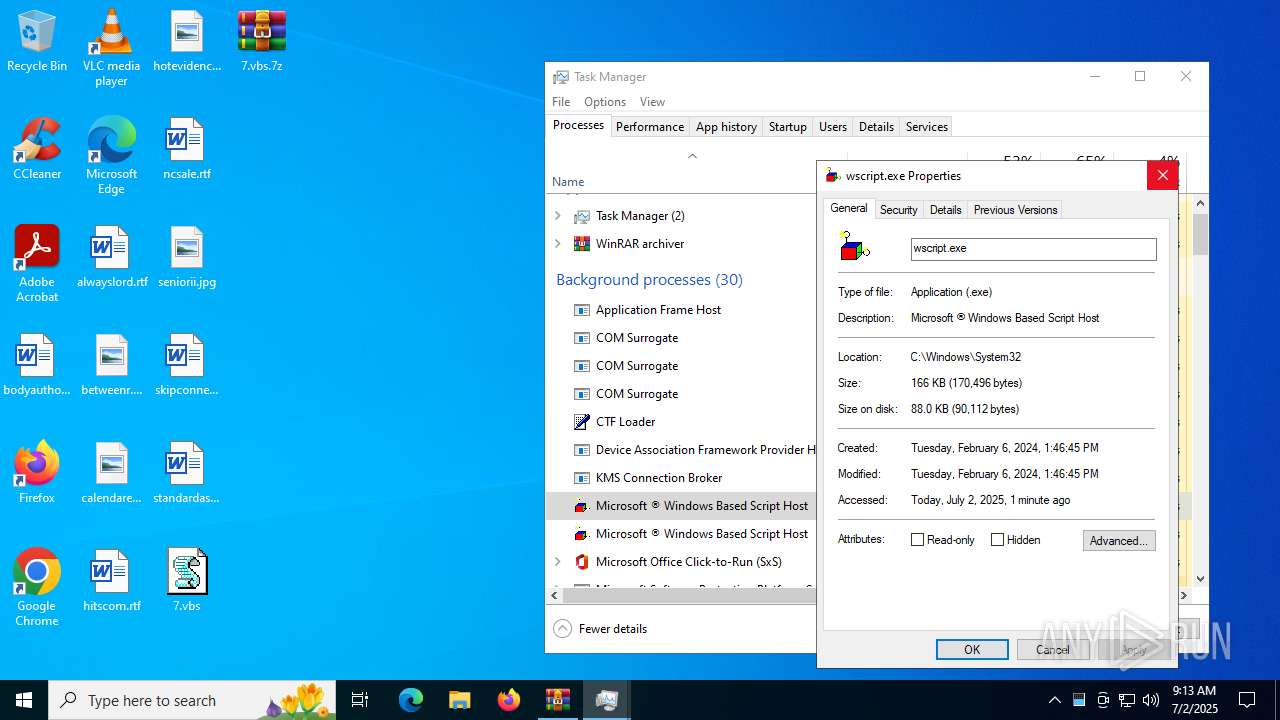Switch to Task Manager taskbar button

(607, 700)
